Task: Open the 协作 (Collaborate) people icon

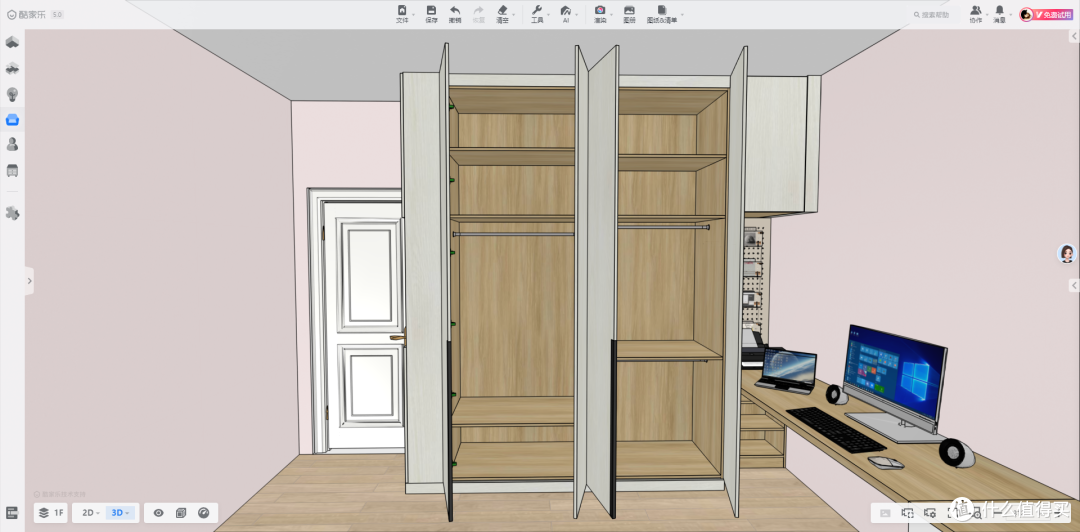Action: 975,10
